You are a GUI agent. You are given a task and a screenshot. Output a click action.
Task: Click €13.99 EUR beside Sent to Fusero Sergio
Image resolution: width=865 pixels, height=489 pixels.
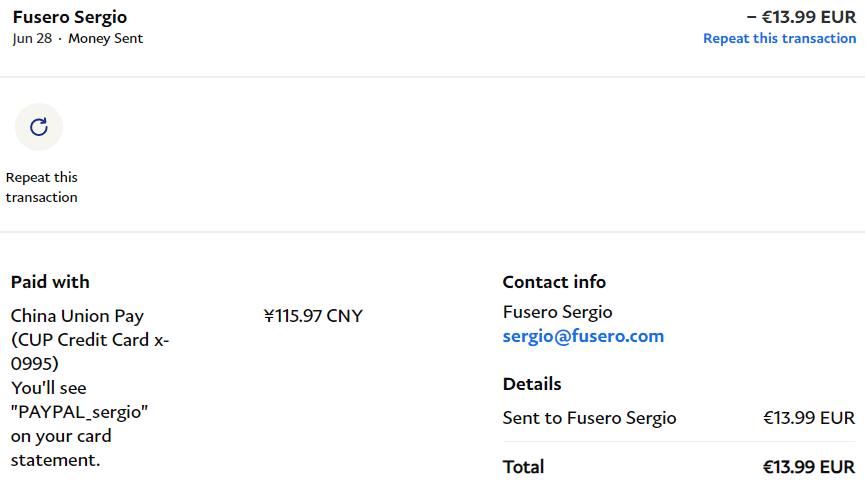pos(808,418)
